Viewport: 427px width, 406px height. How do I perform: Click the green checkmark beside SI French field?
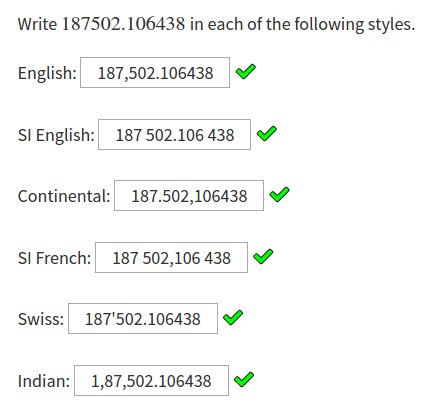[263, 257]
